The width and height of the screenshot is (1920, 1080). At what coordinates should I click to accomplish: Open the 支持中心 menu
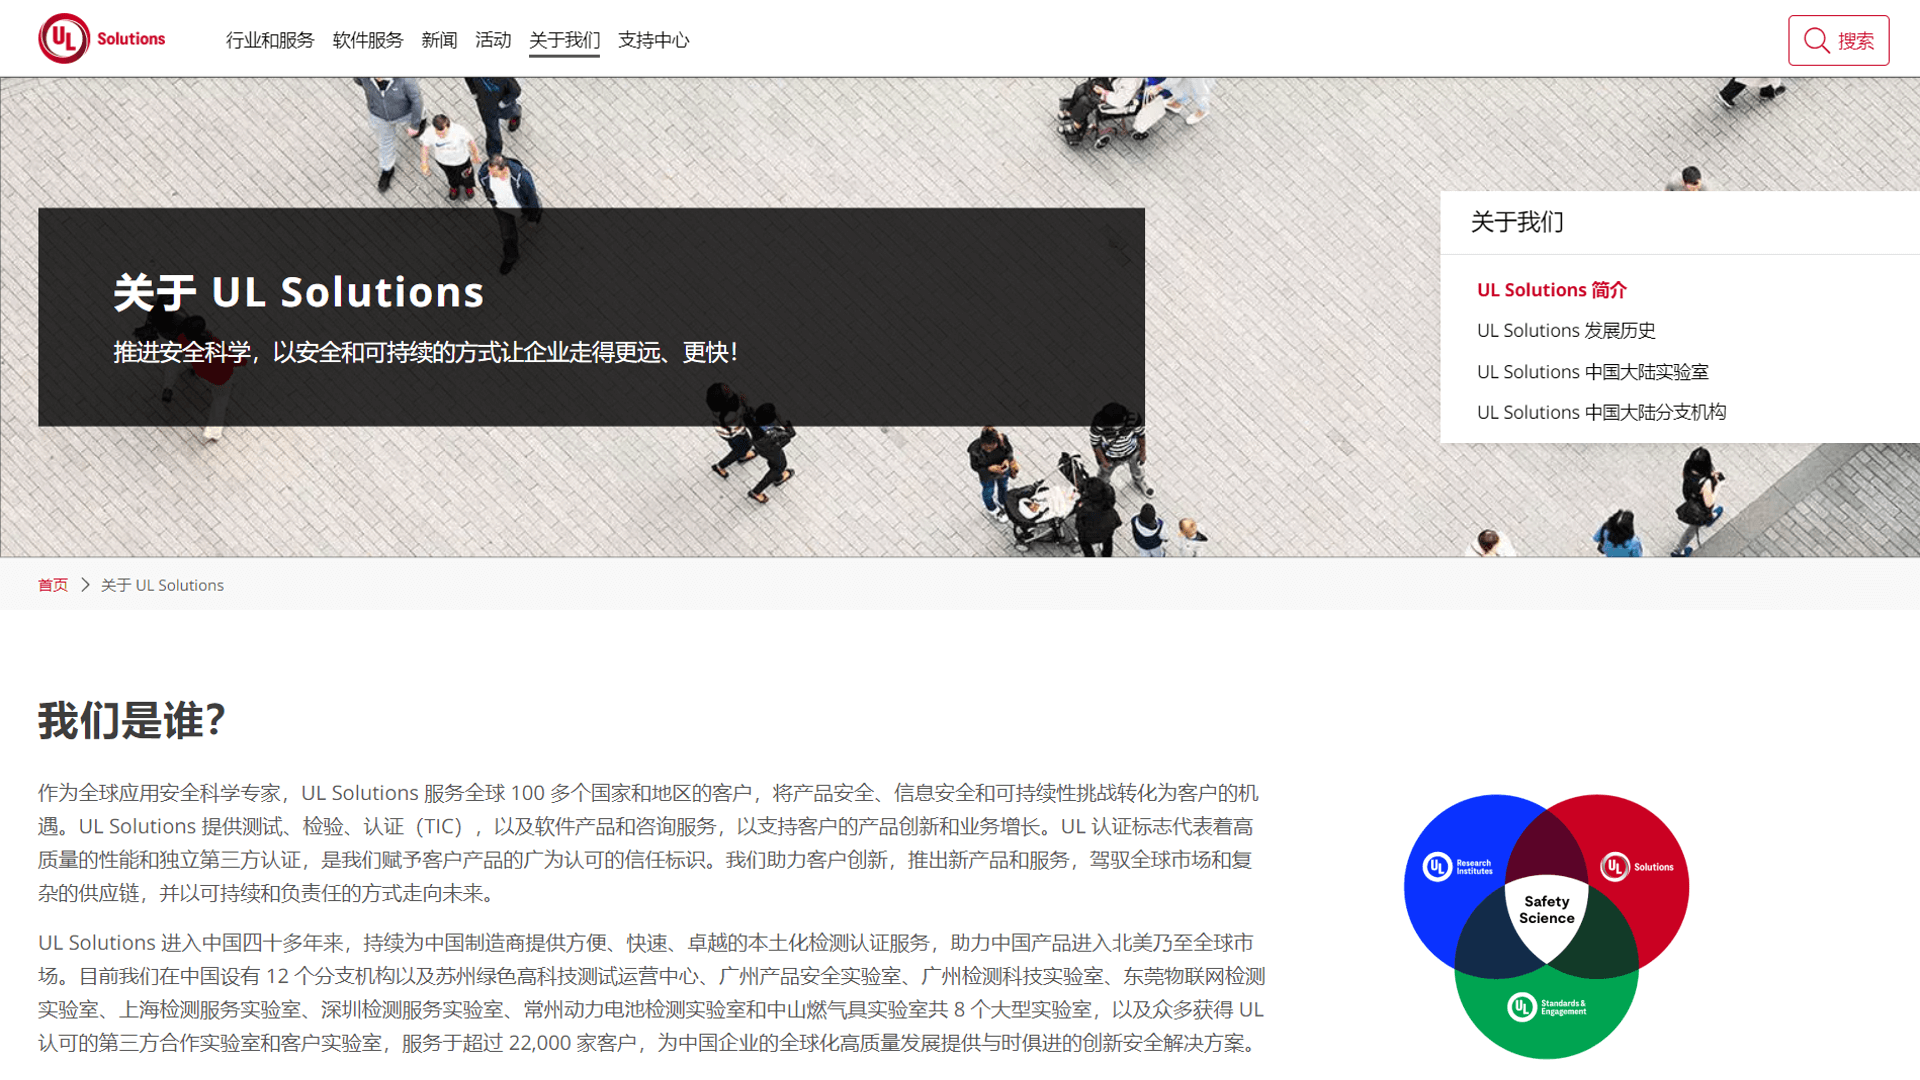654,40
